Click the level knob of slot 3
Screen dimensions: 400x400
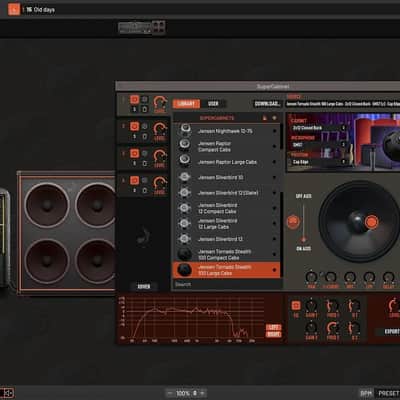pyautogui.click(x=160, y=157)
